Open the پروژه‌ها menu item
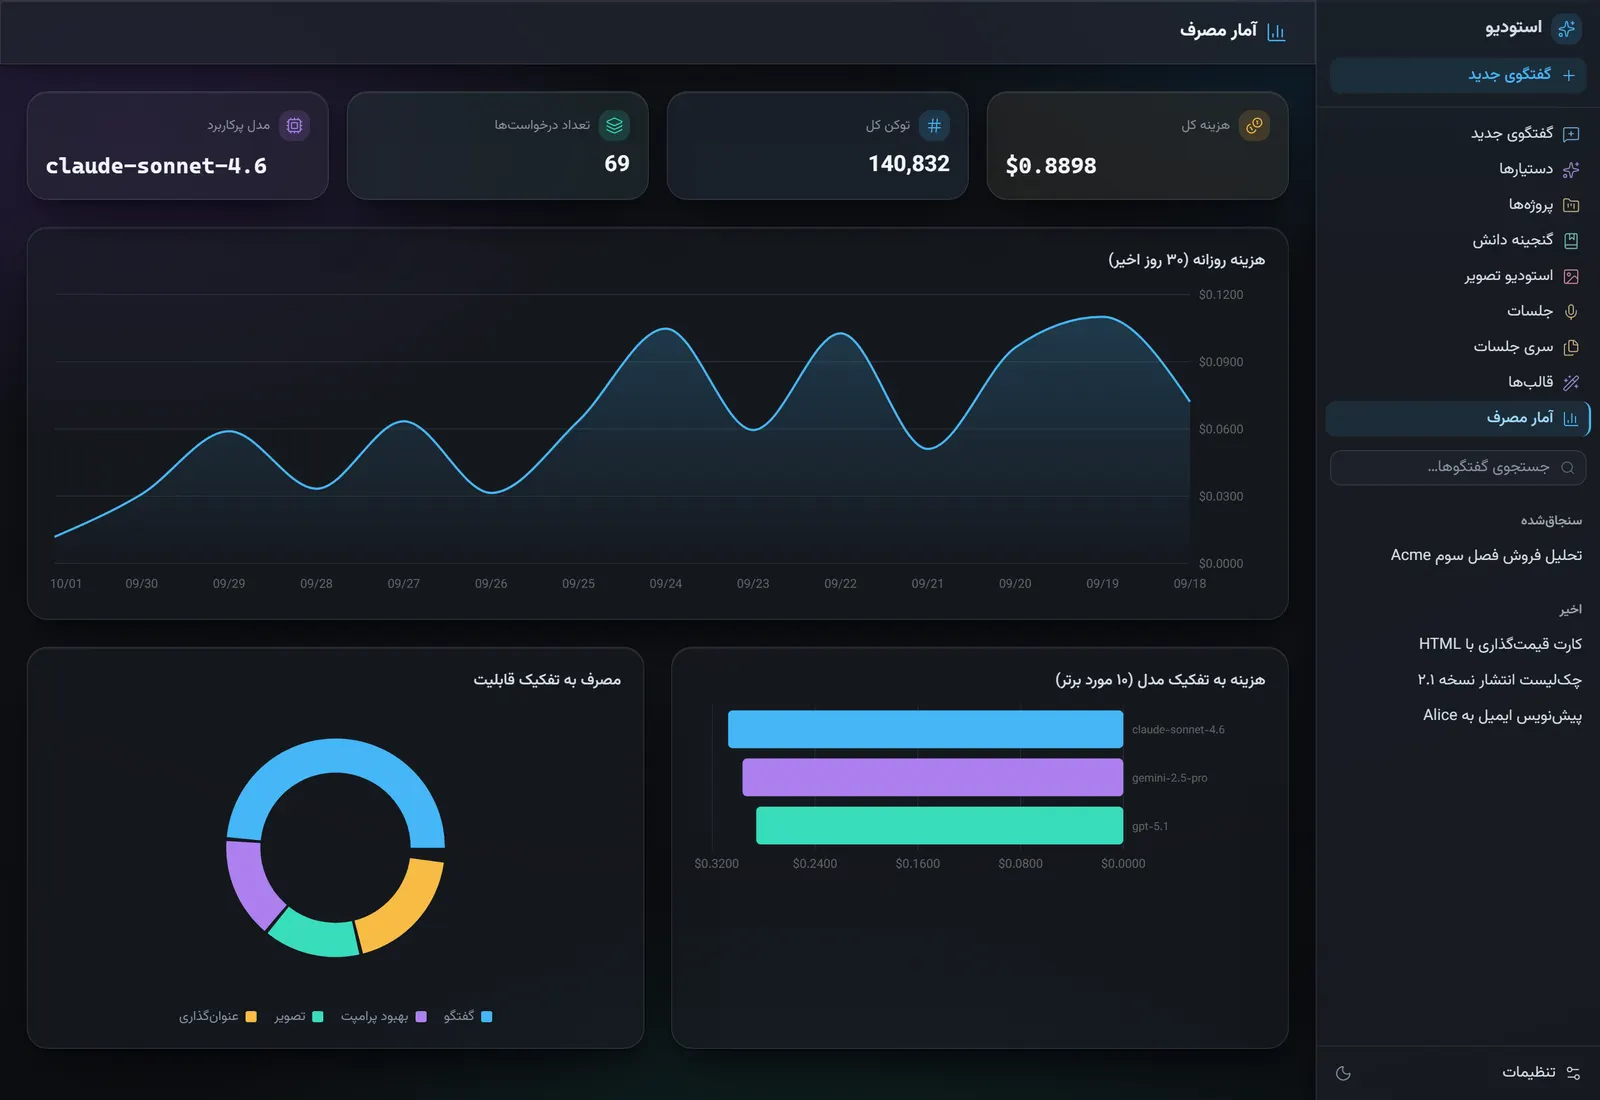The width and height of the screenshot is (1600, 1100). pos(1458,205)
